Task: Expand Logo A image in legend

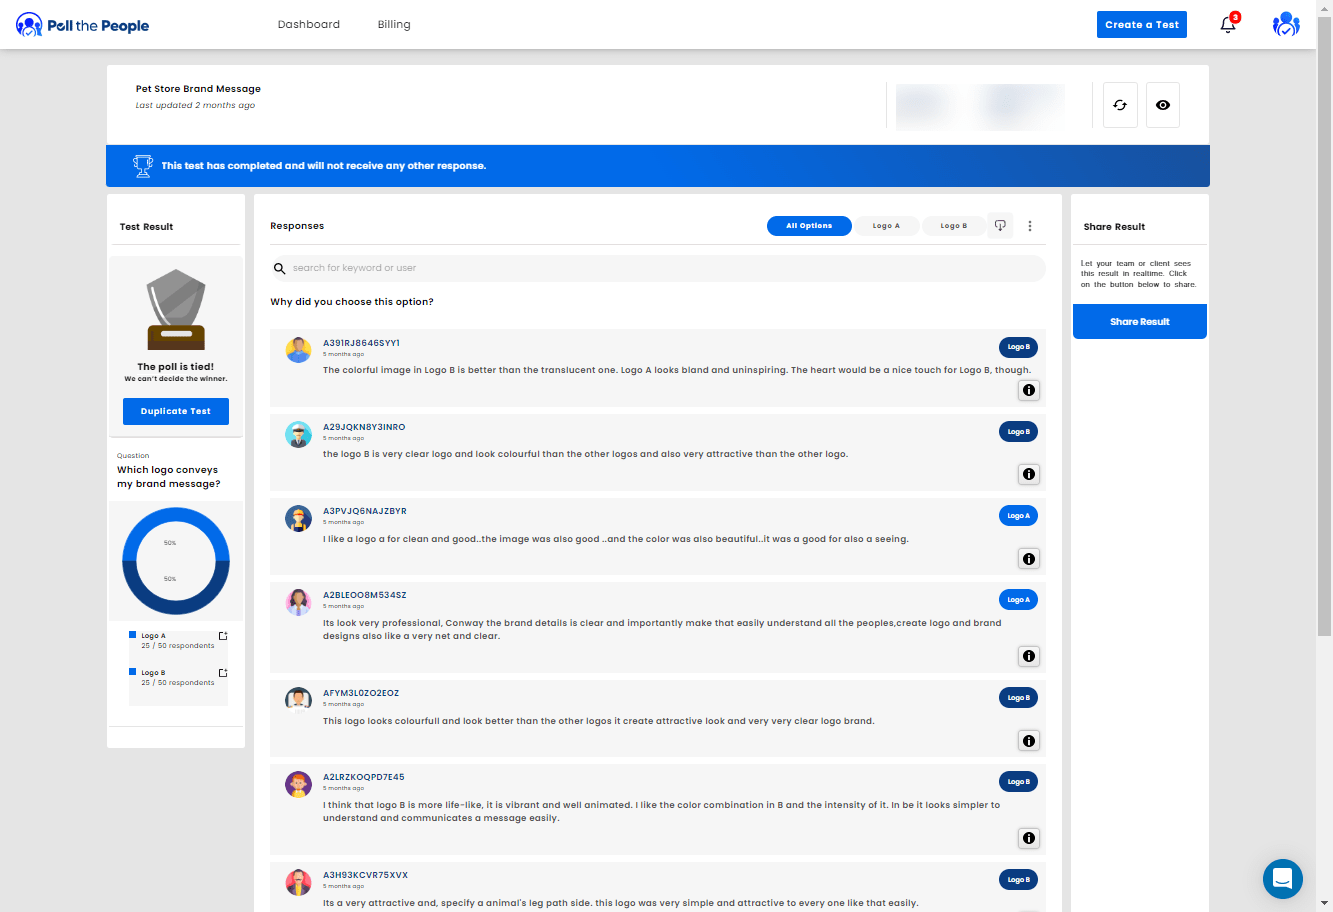Action: pos(223,636)
